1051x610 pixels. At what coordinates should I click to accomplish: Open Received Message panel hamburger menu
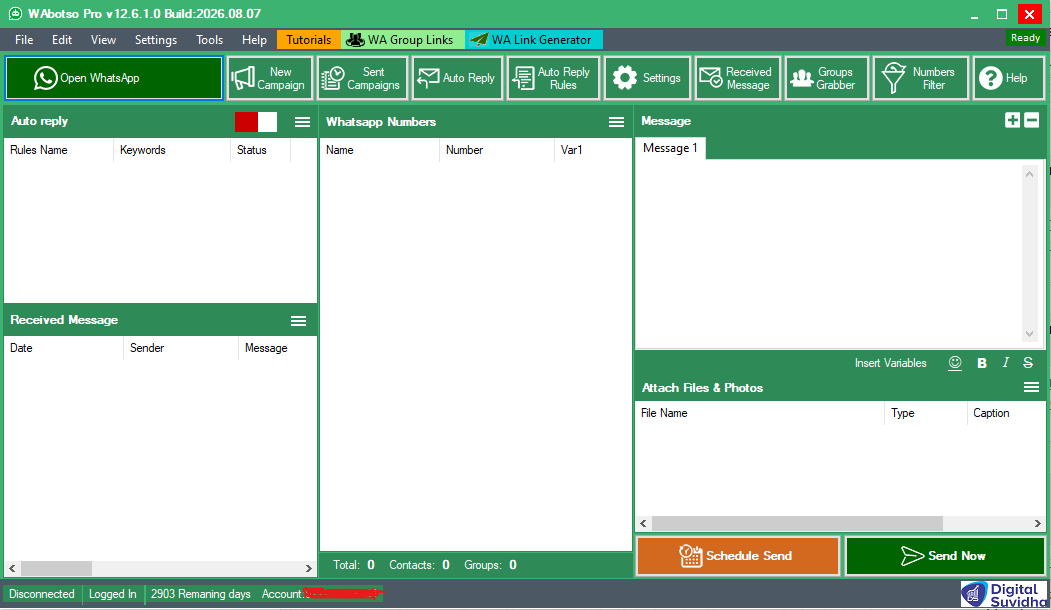[298, 321]
